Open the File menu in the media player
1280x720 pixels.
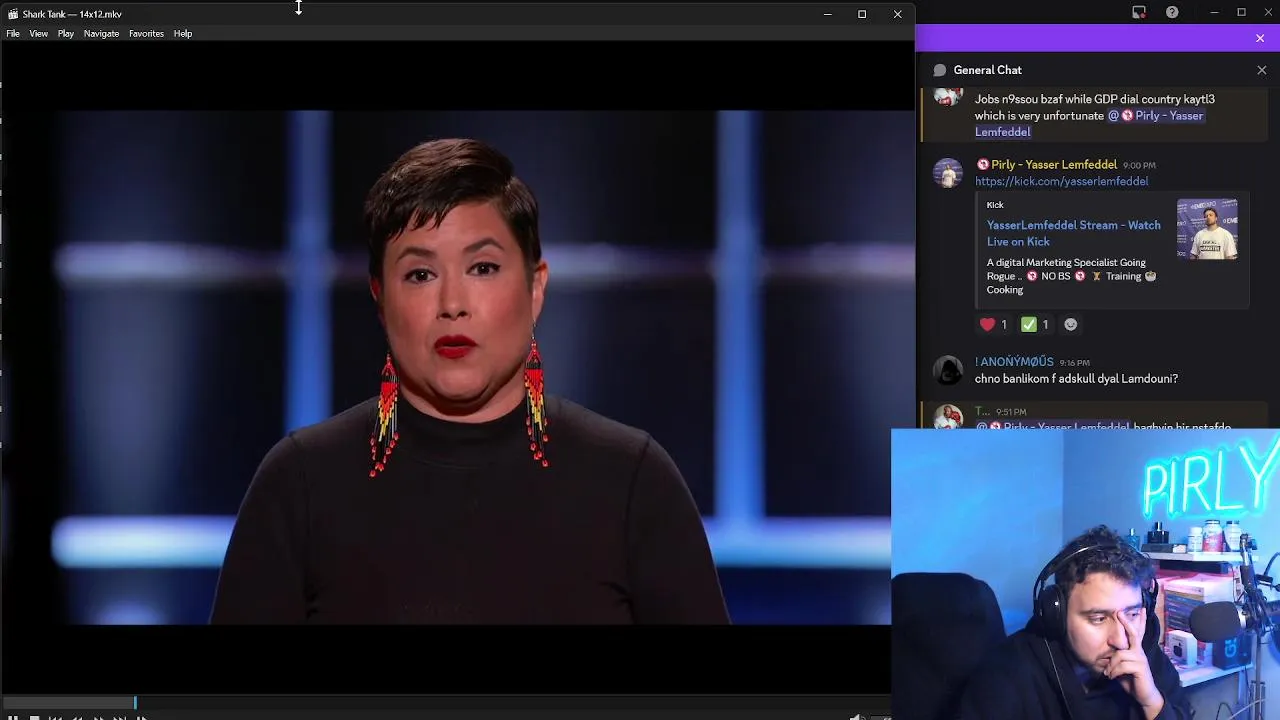[13, 34]
